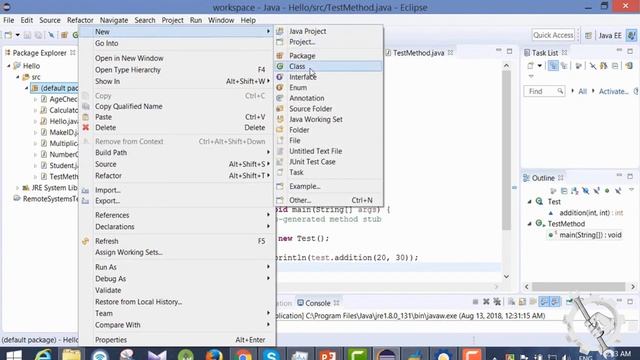Image resolution: width=640 pixels, height=360 pixels.
Task: Click Assign Working Sets... entry
Action: [178, 252]
